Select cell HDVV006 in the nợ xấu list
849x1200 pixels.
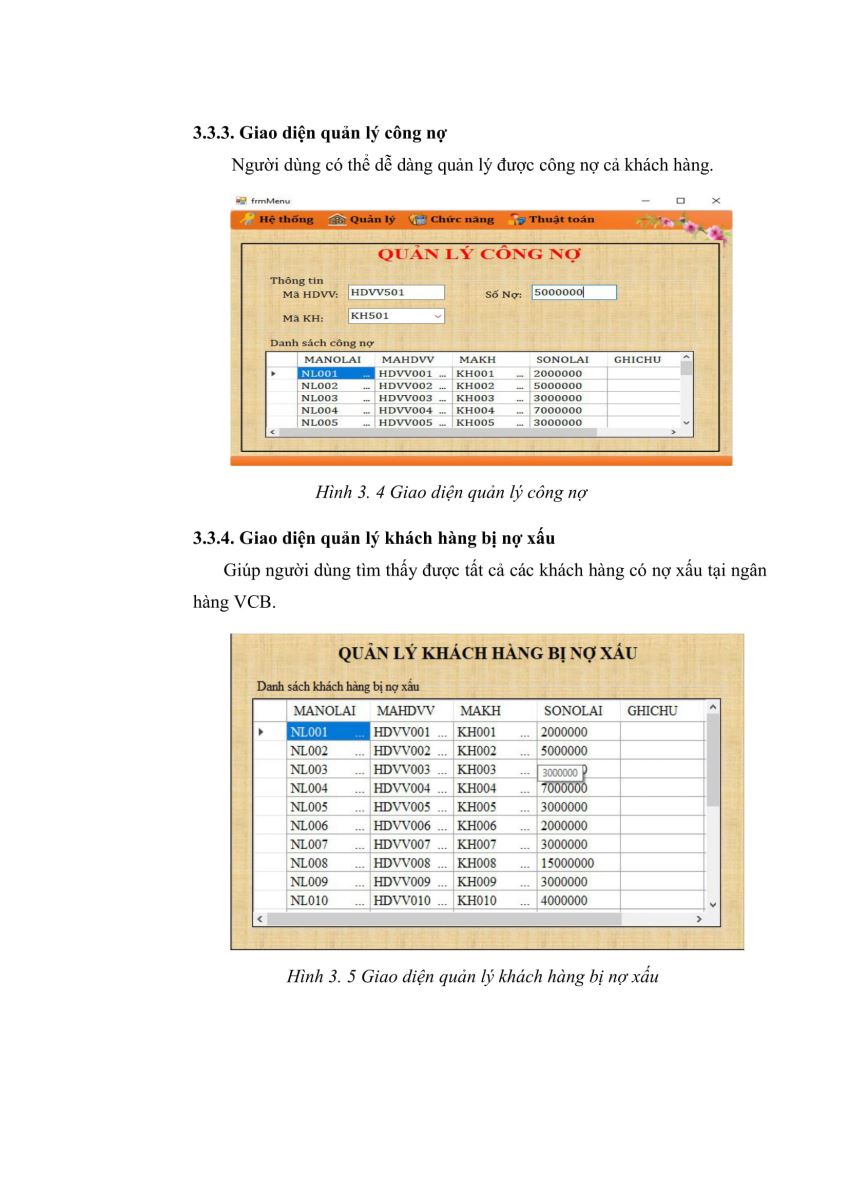411,826
